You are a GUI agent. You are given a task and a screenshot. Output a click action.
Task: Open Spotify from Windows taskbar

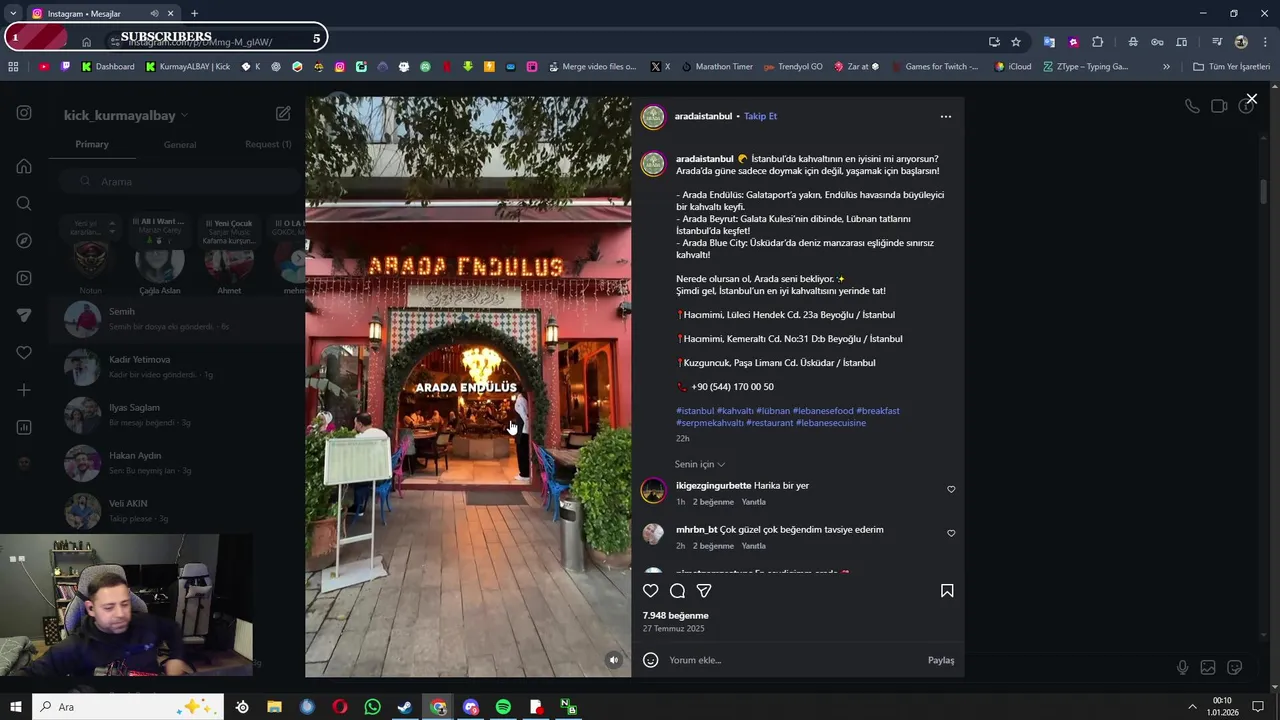click(503, 707)
